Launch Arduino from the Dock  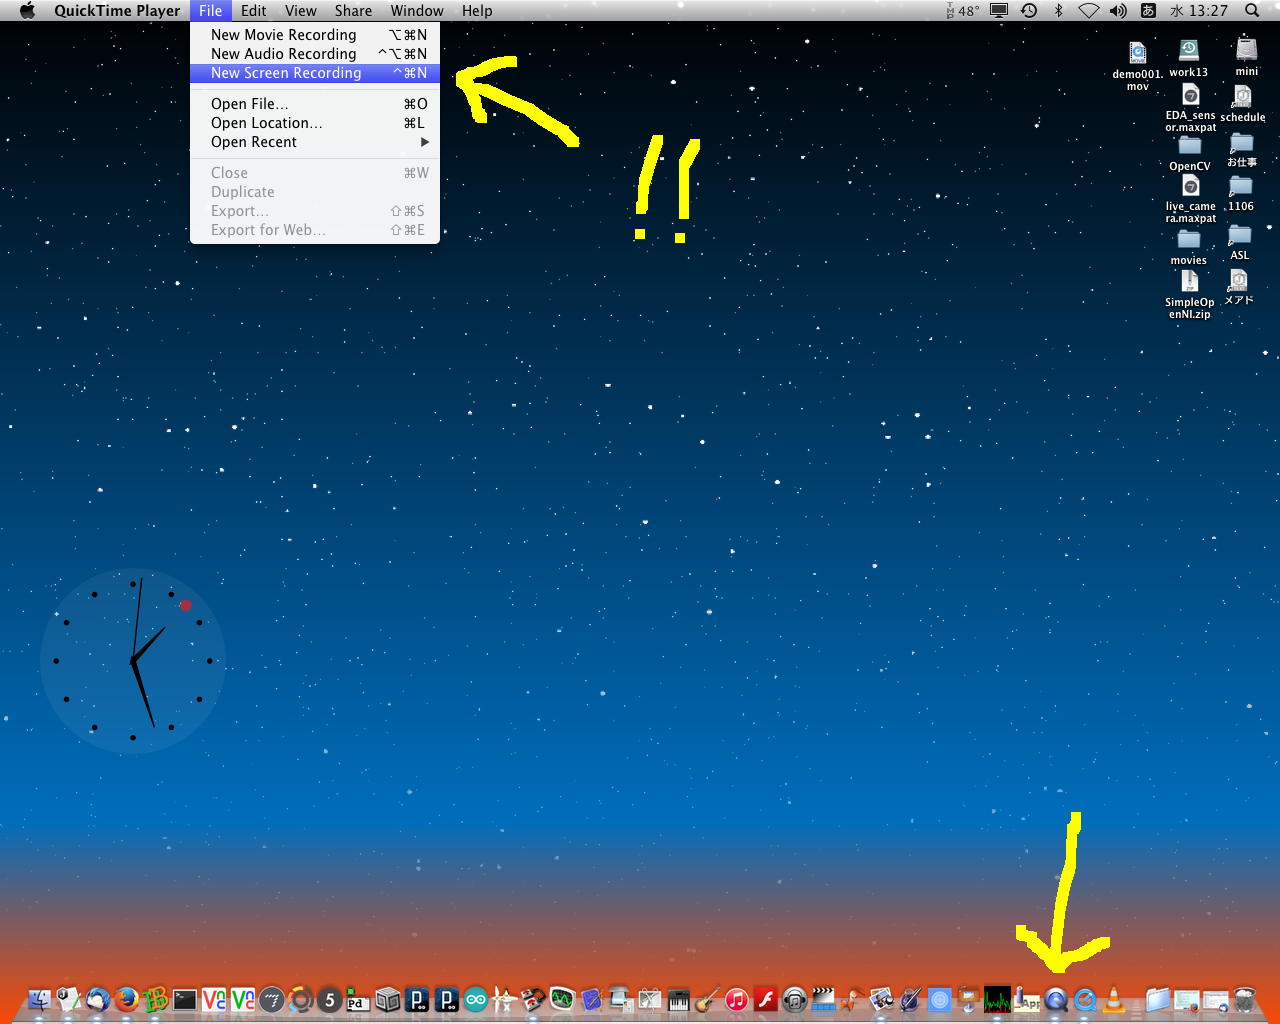tap(475, 999)
